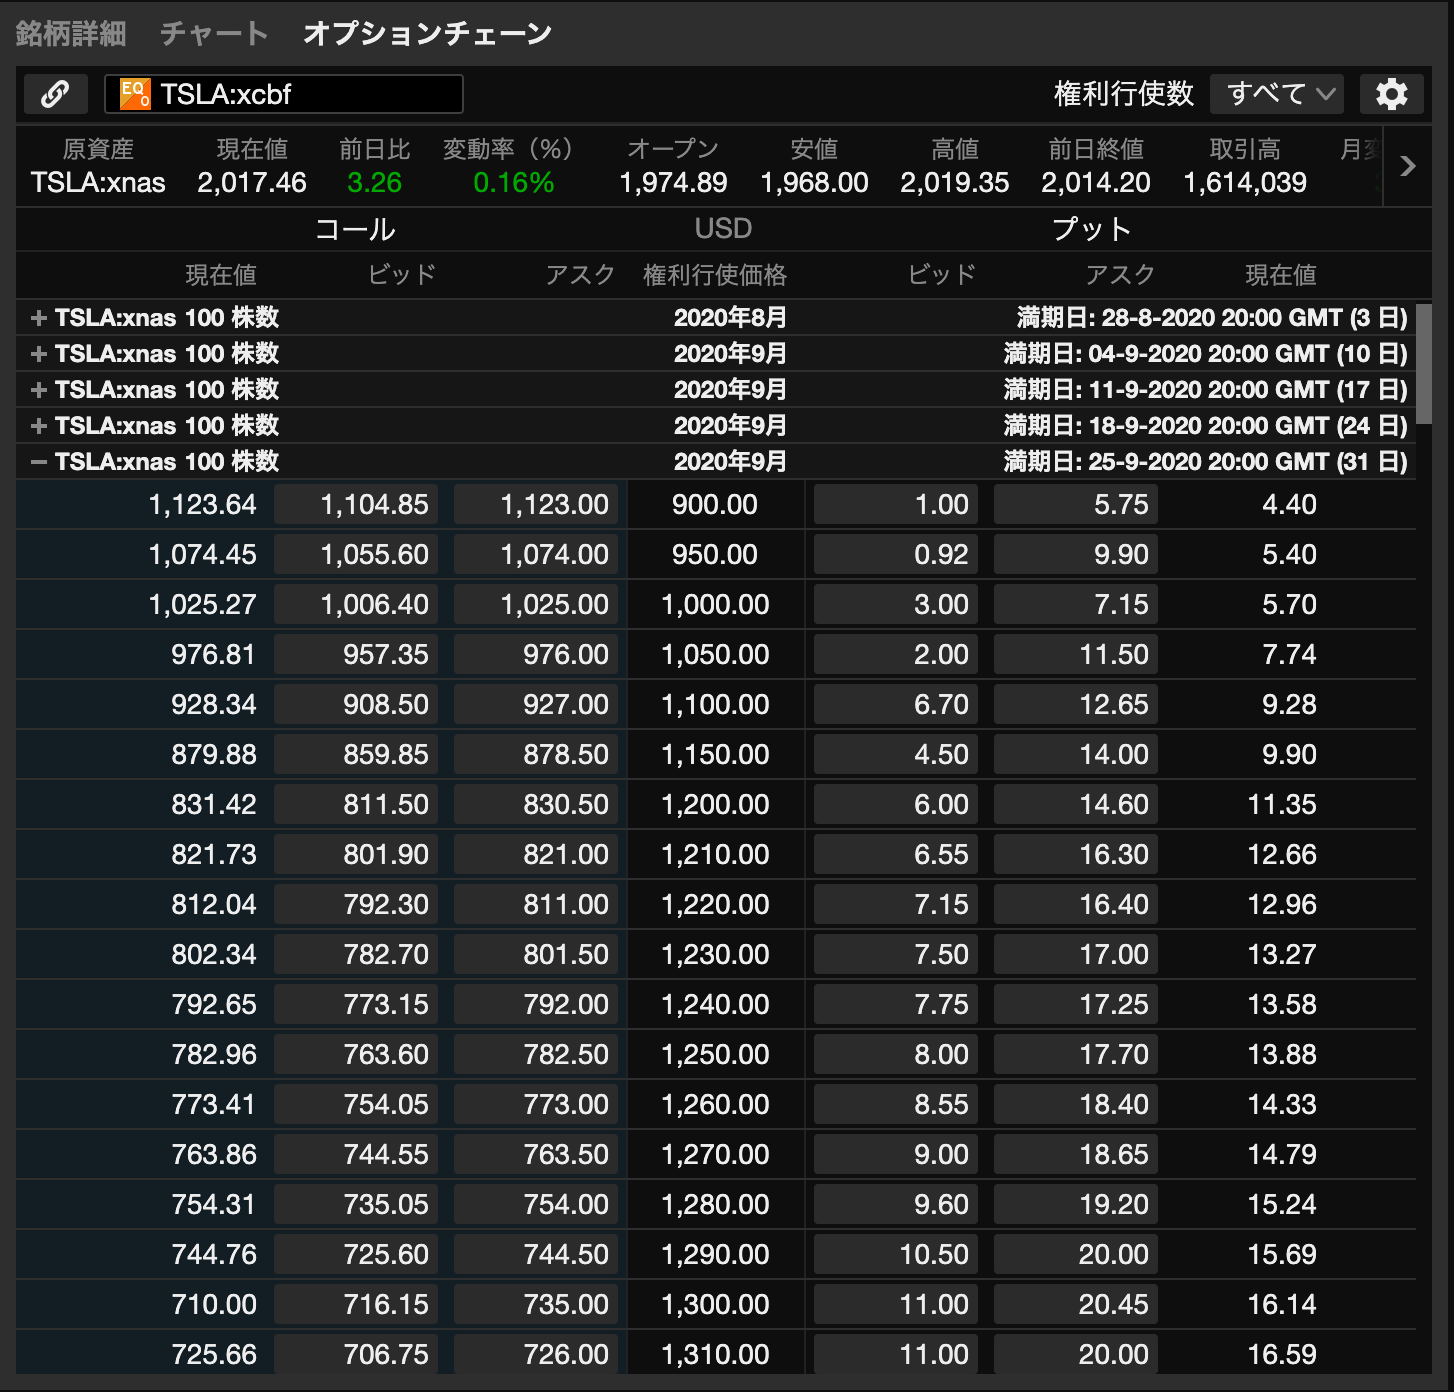This screenshot has width=1454, height=1392.
Task: Click the 高値 value 2,019.35
Action: click(x=955, y=182)
